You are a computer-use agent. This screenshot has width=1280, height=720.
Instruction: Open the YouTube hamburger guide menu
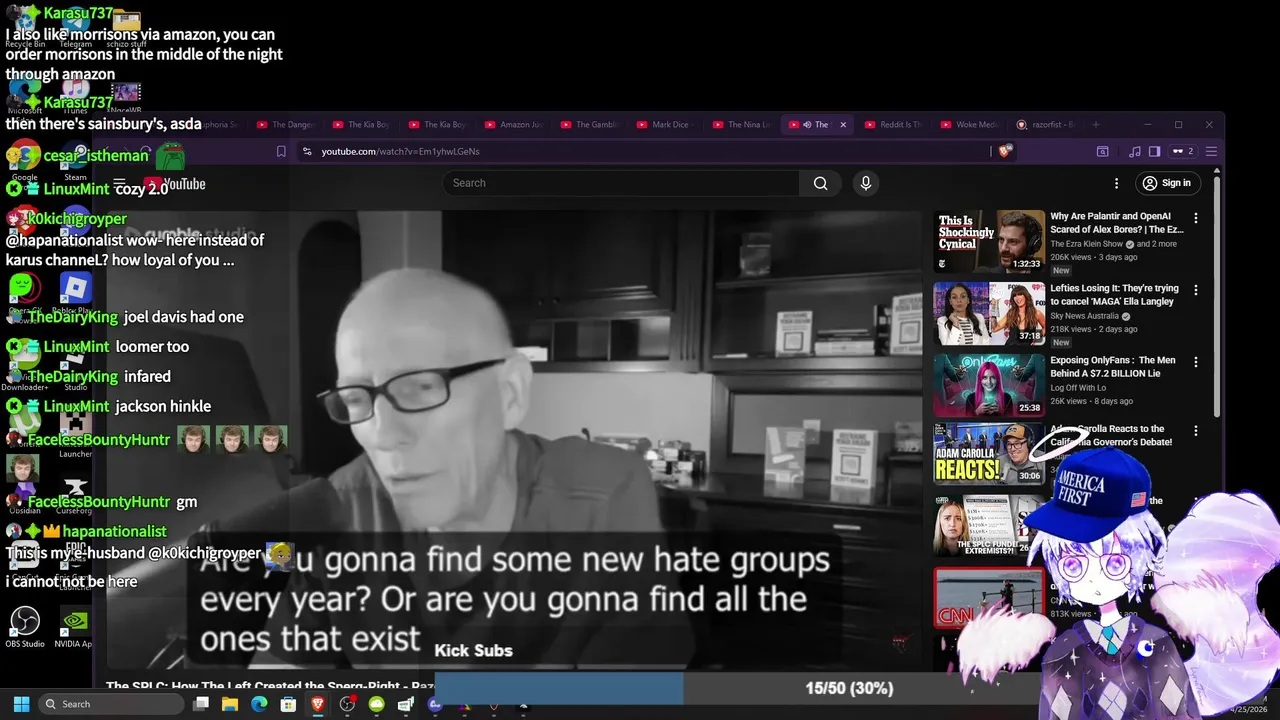click(119, 184)
